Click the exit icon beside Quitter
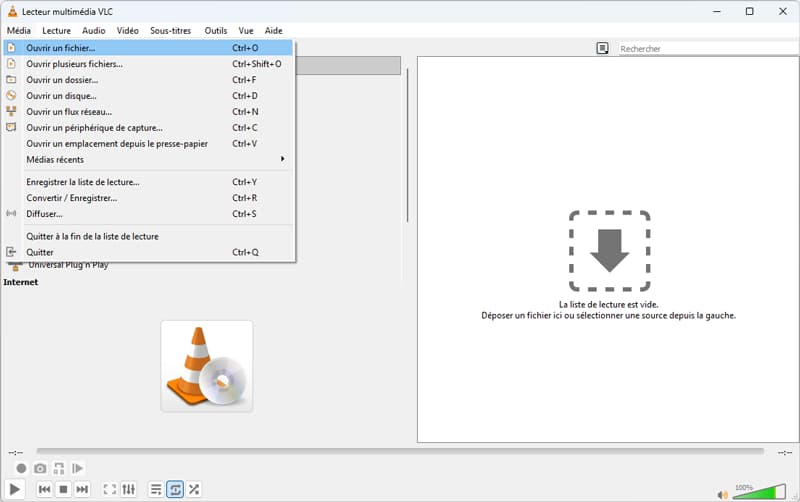The width and height of the screenshot is (800, 502). (11, 252)
